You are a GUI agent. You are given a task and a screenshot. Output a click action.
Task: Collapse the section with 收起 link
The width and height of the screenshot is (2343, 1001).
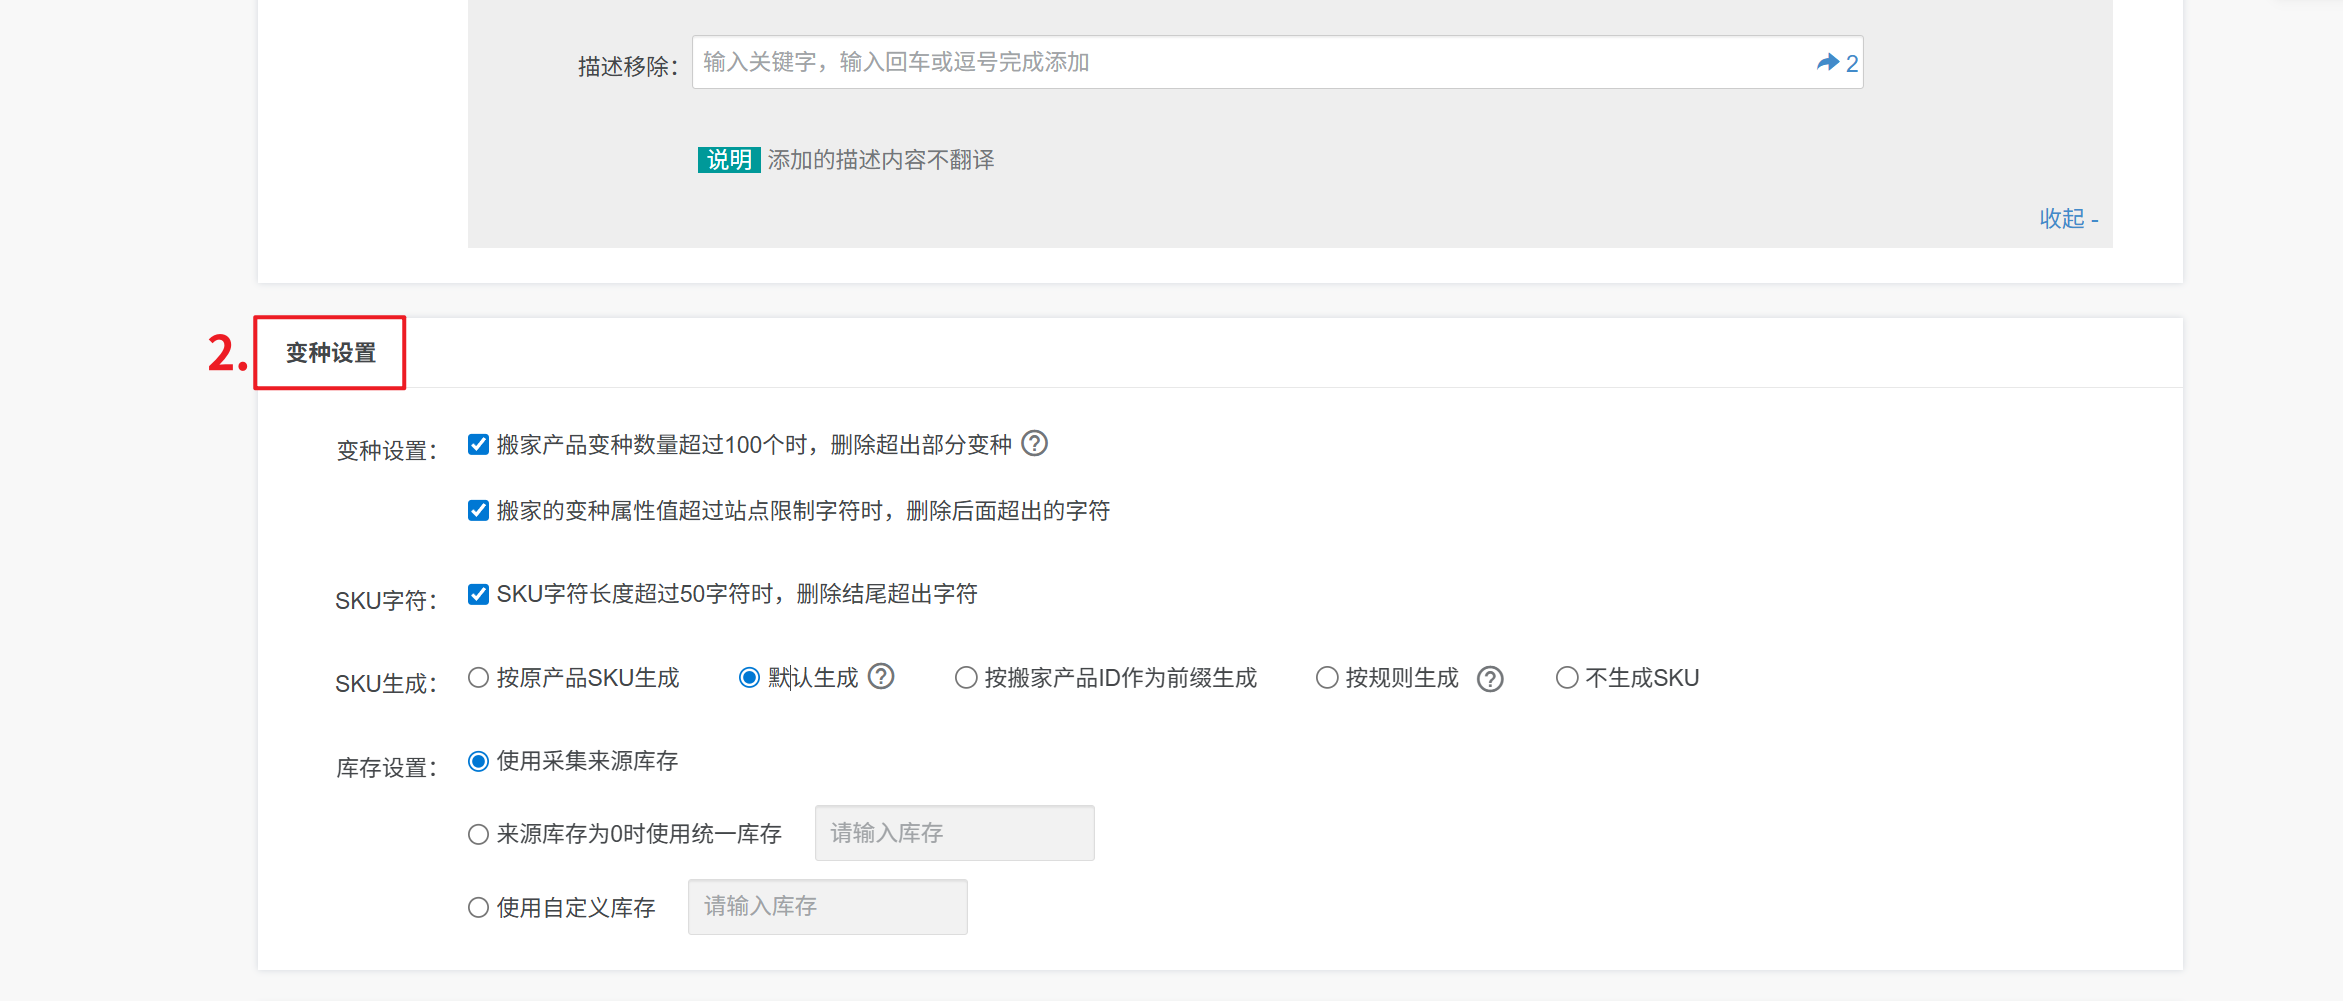click(x=2068, y=219)
